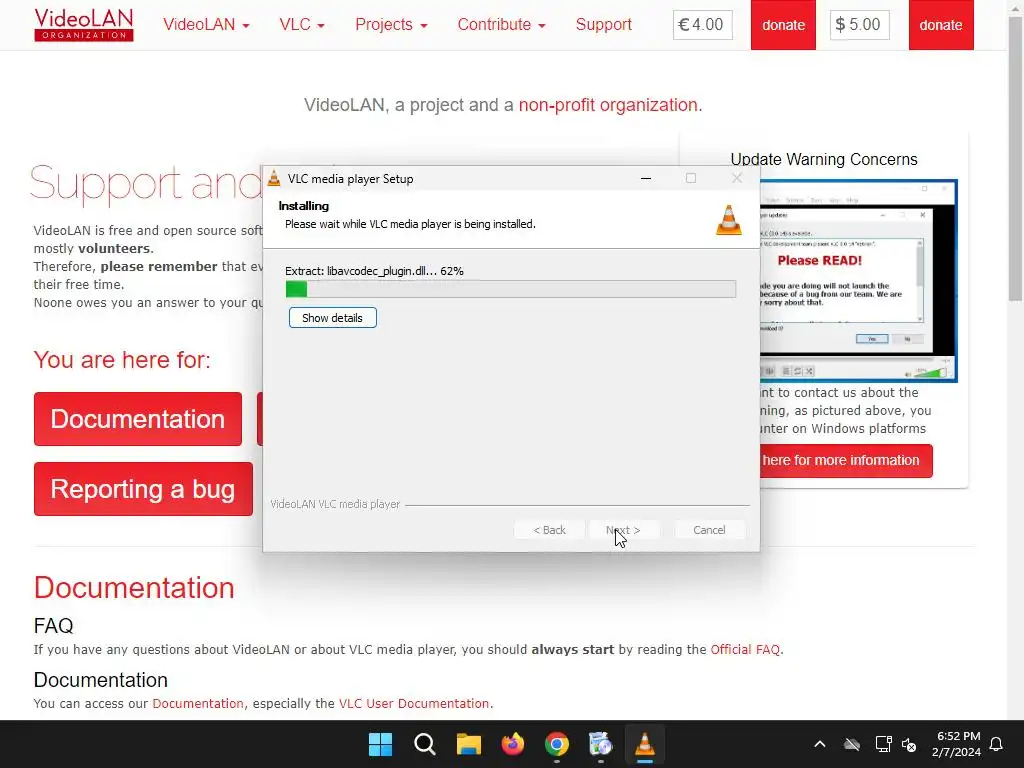Open the notifications bell icon
The height and width of the screenshot is (768, 1024).
pos(996,744)
